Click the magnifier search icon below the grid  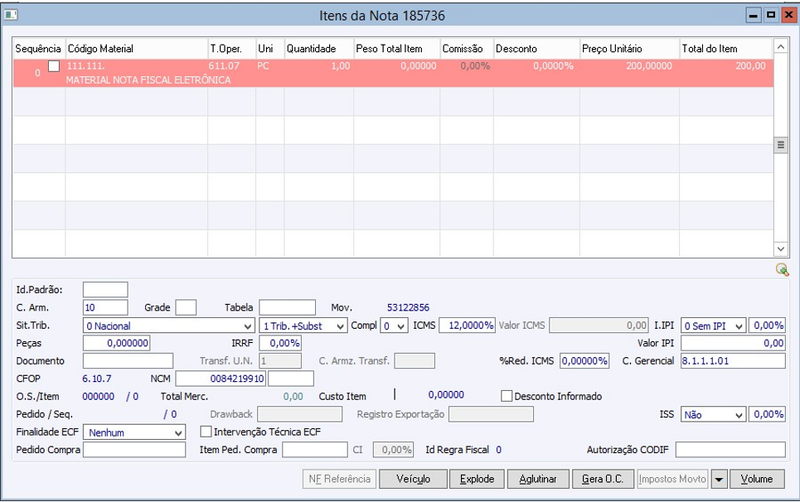[782, 269]
